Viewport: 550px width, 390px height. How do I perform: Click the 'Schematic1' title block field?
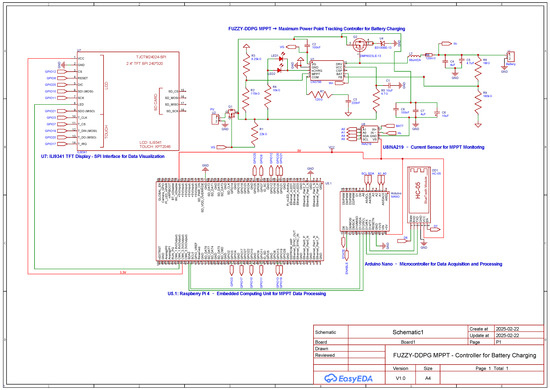coord(408,332)
